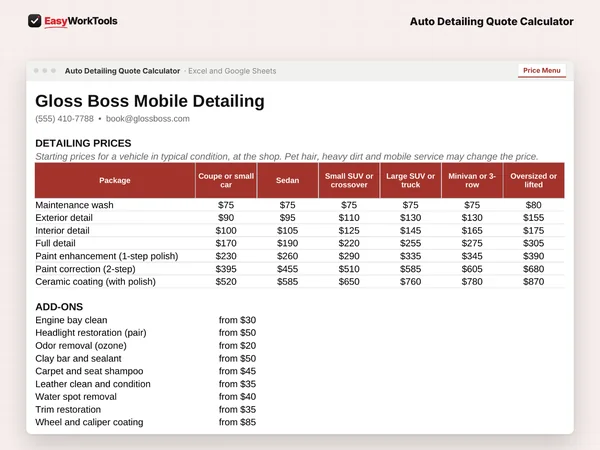Click the $90 Exterior detail coupe price
Image resolution: width=600 pixels, height=450 pixels.
tap(226, 218)
